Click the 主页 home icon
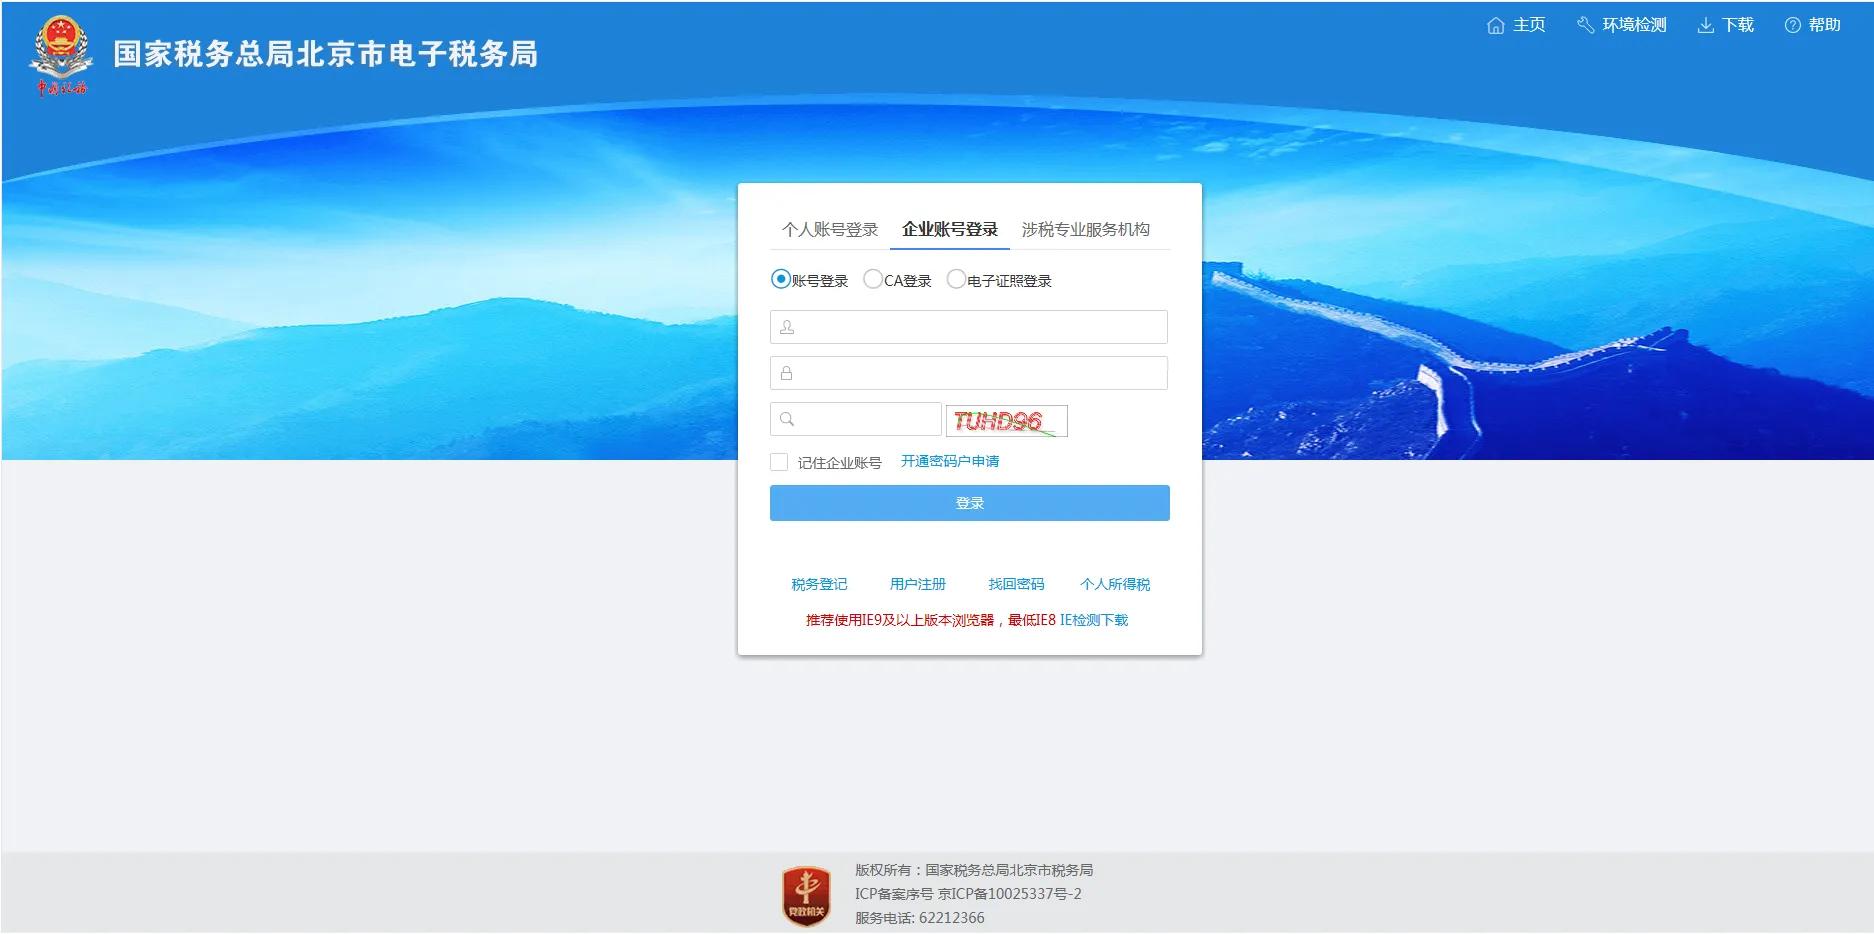The image size is (1874, 934). (1495, 25)
